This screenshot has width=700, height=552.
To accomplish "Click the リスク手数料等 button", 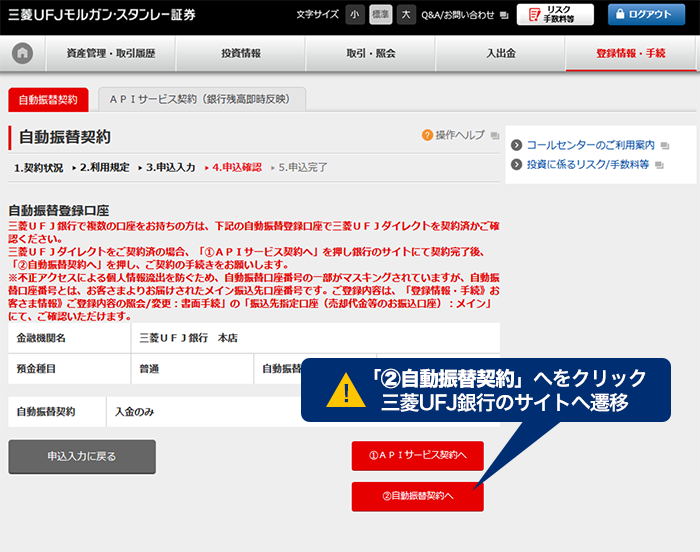I will pos(555,15).
